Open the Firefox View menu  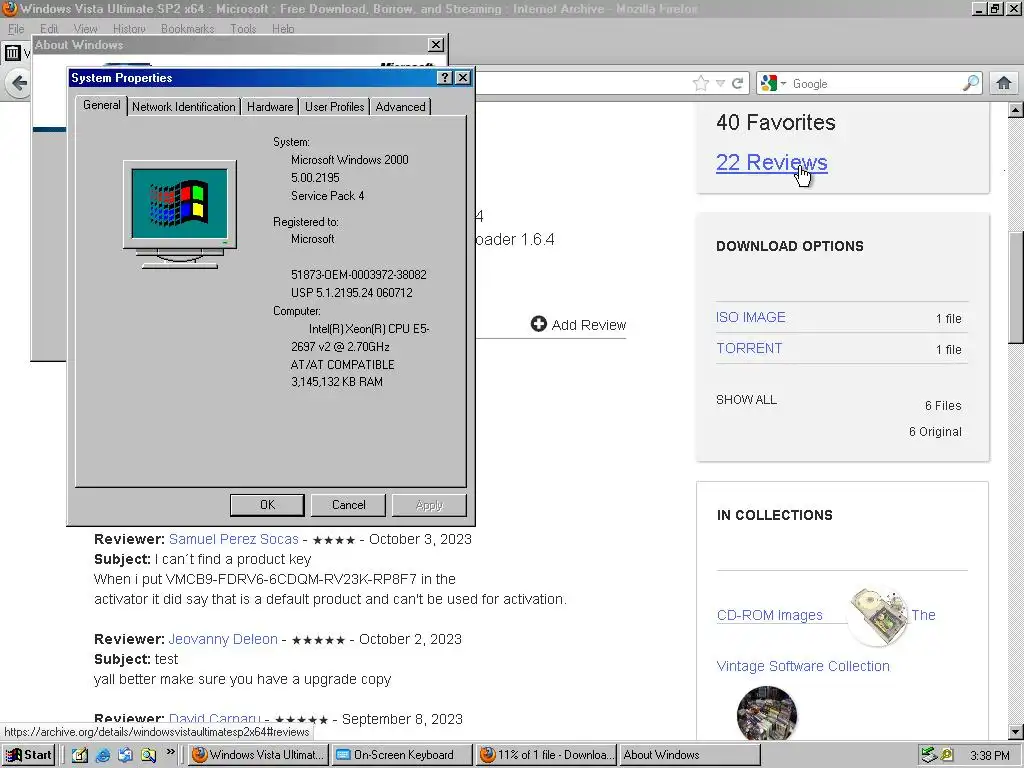tap(86, 29)
